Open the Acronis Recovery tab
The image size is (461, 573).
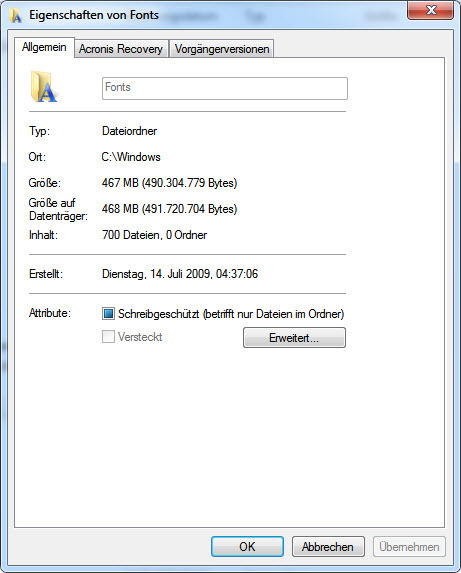[x=121, y=49]
